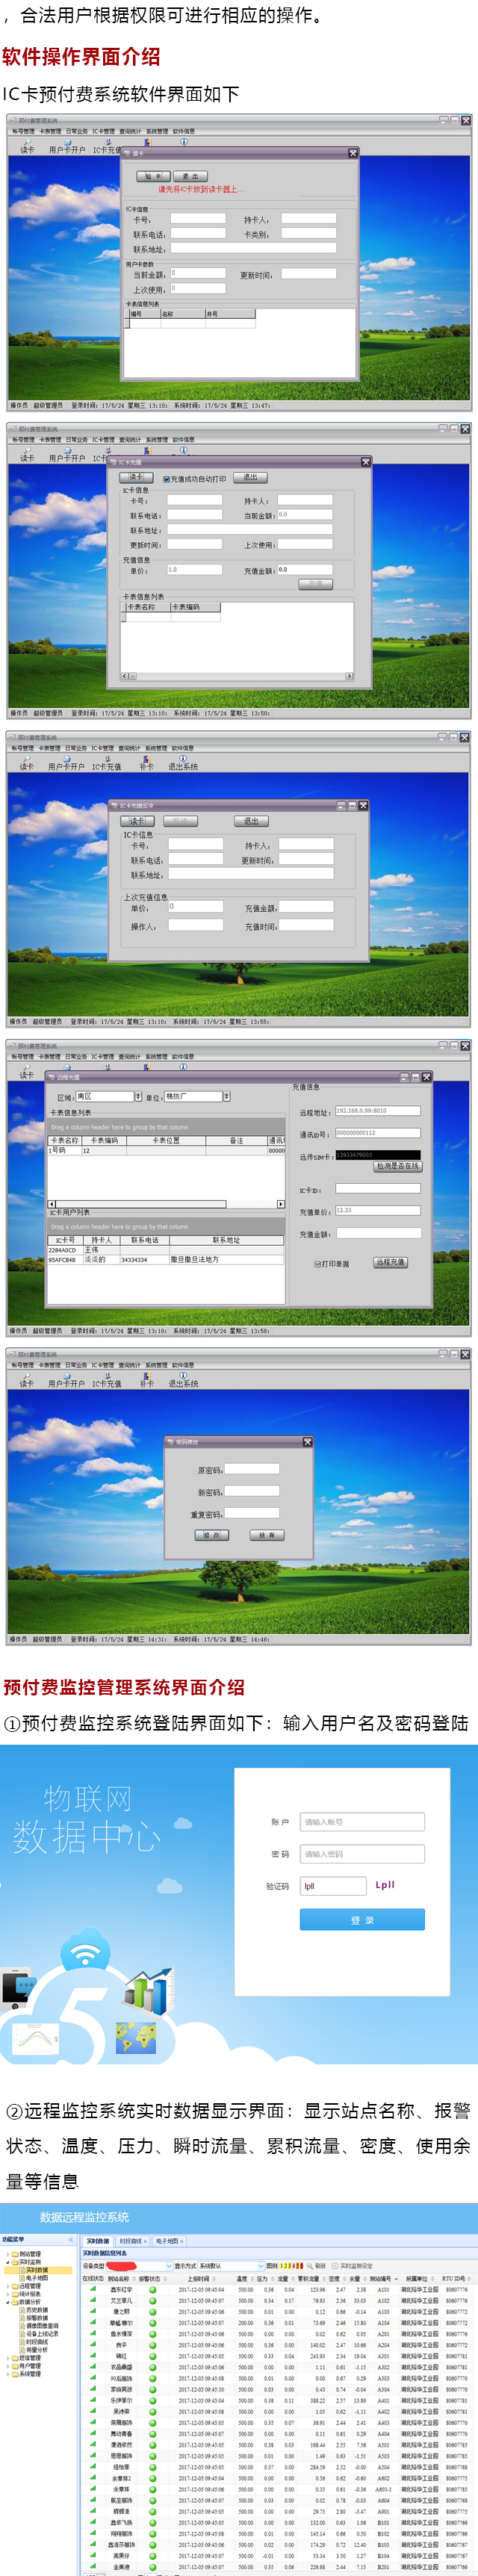Click 检测是否在线 button

398,1167
